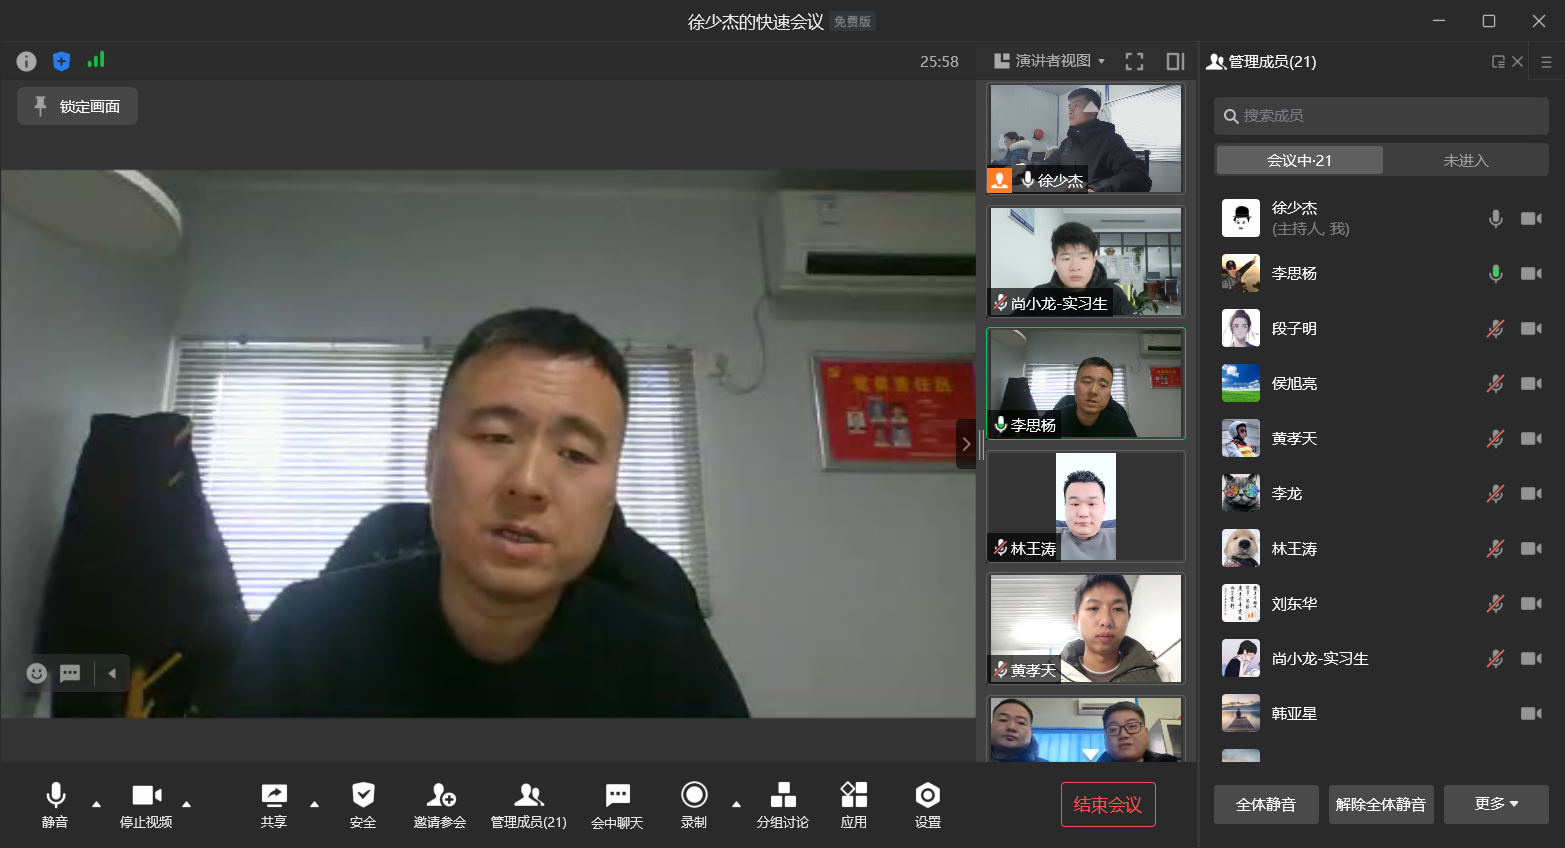
Task: Open the 更多 dropdown in members panel
Action: point(1496,804)
